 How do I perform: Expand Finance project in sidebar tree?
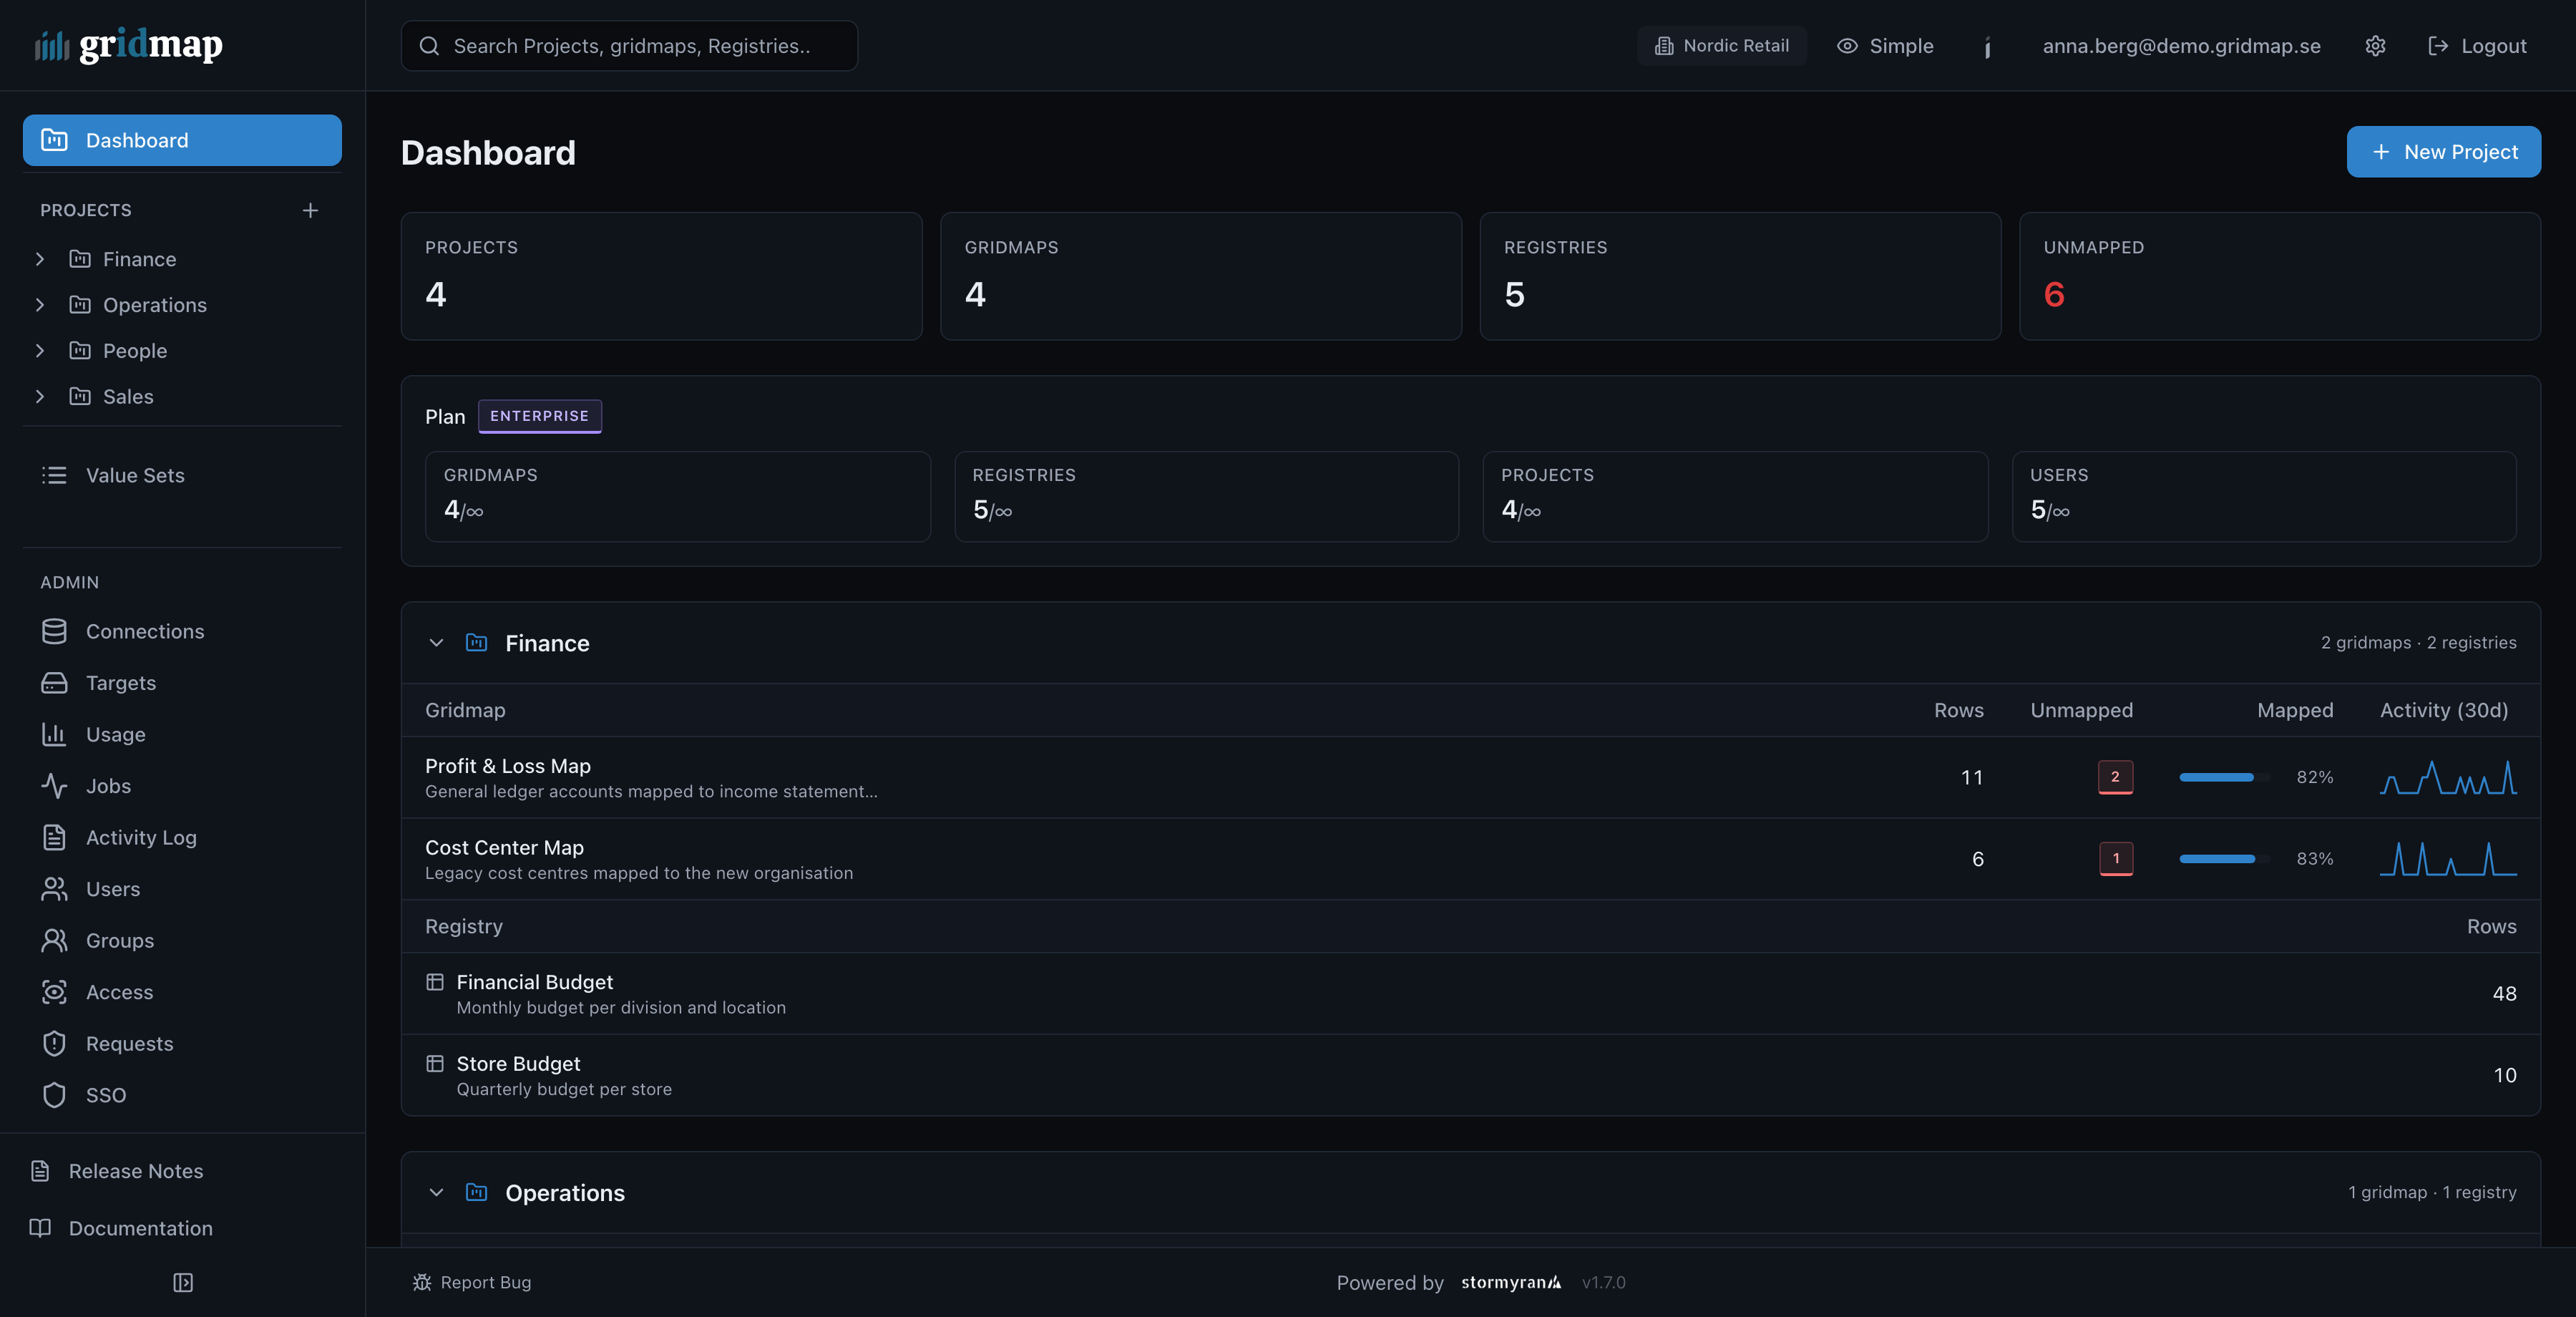pyautogui.click(x=40, y=259)
